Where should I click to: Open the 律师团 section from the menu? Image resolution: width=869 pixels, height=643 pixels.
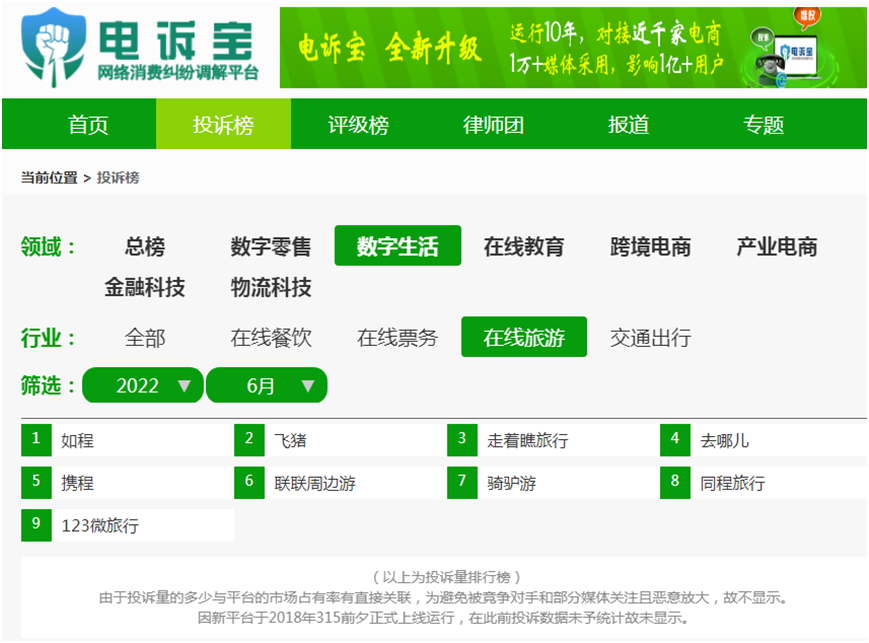pyautogui.click(x=491, y=123)
